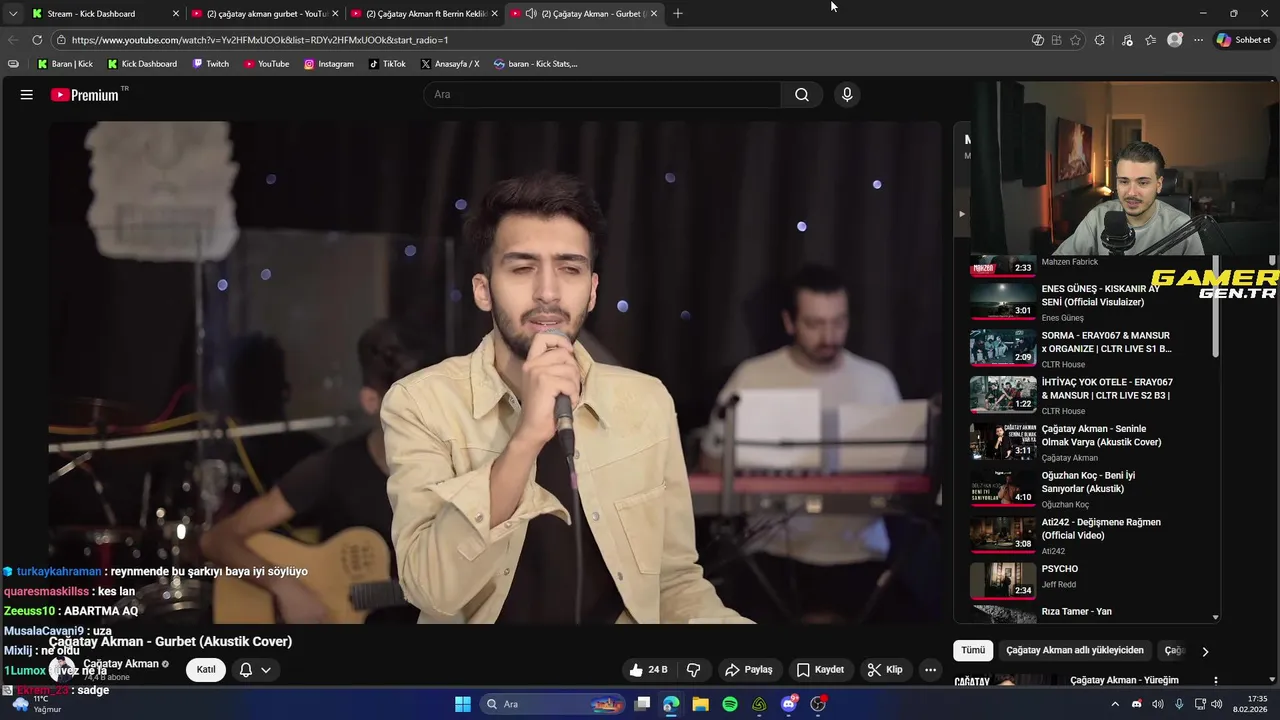Click playlist scrollbar down arrow
The height and width of the screenshot is (720, 1280).
(1216, 618)
